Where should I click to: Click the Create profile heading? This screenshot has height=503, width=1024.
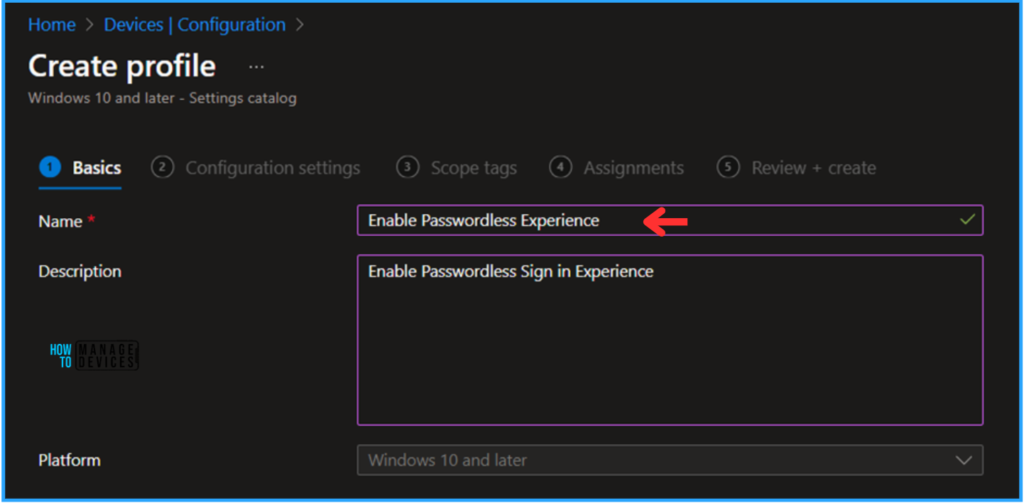122,66
